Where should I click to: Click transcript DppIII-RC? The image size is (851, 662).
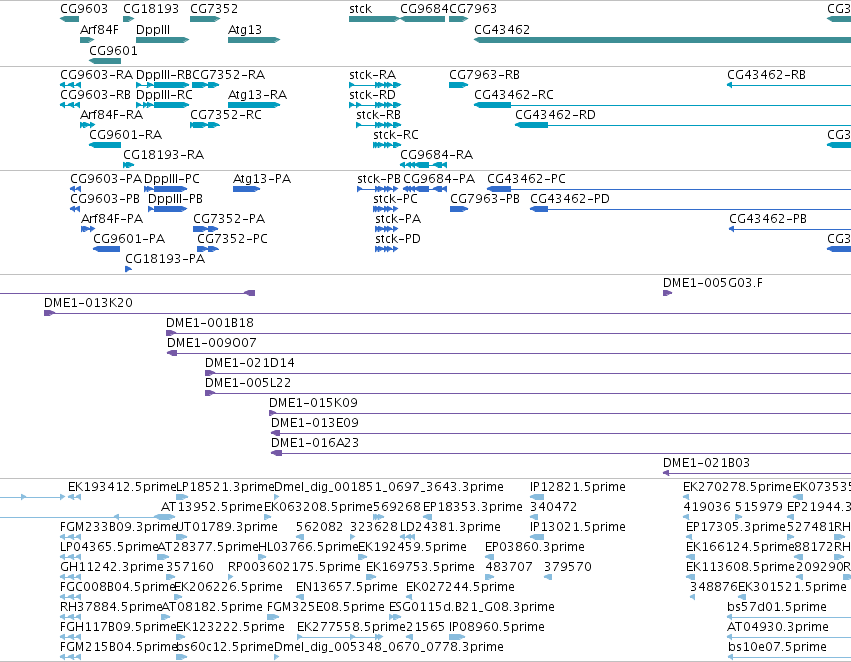click(x=162, y=105)
